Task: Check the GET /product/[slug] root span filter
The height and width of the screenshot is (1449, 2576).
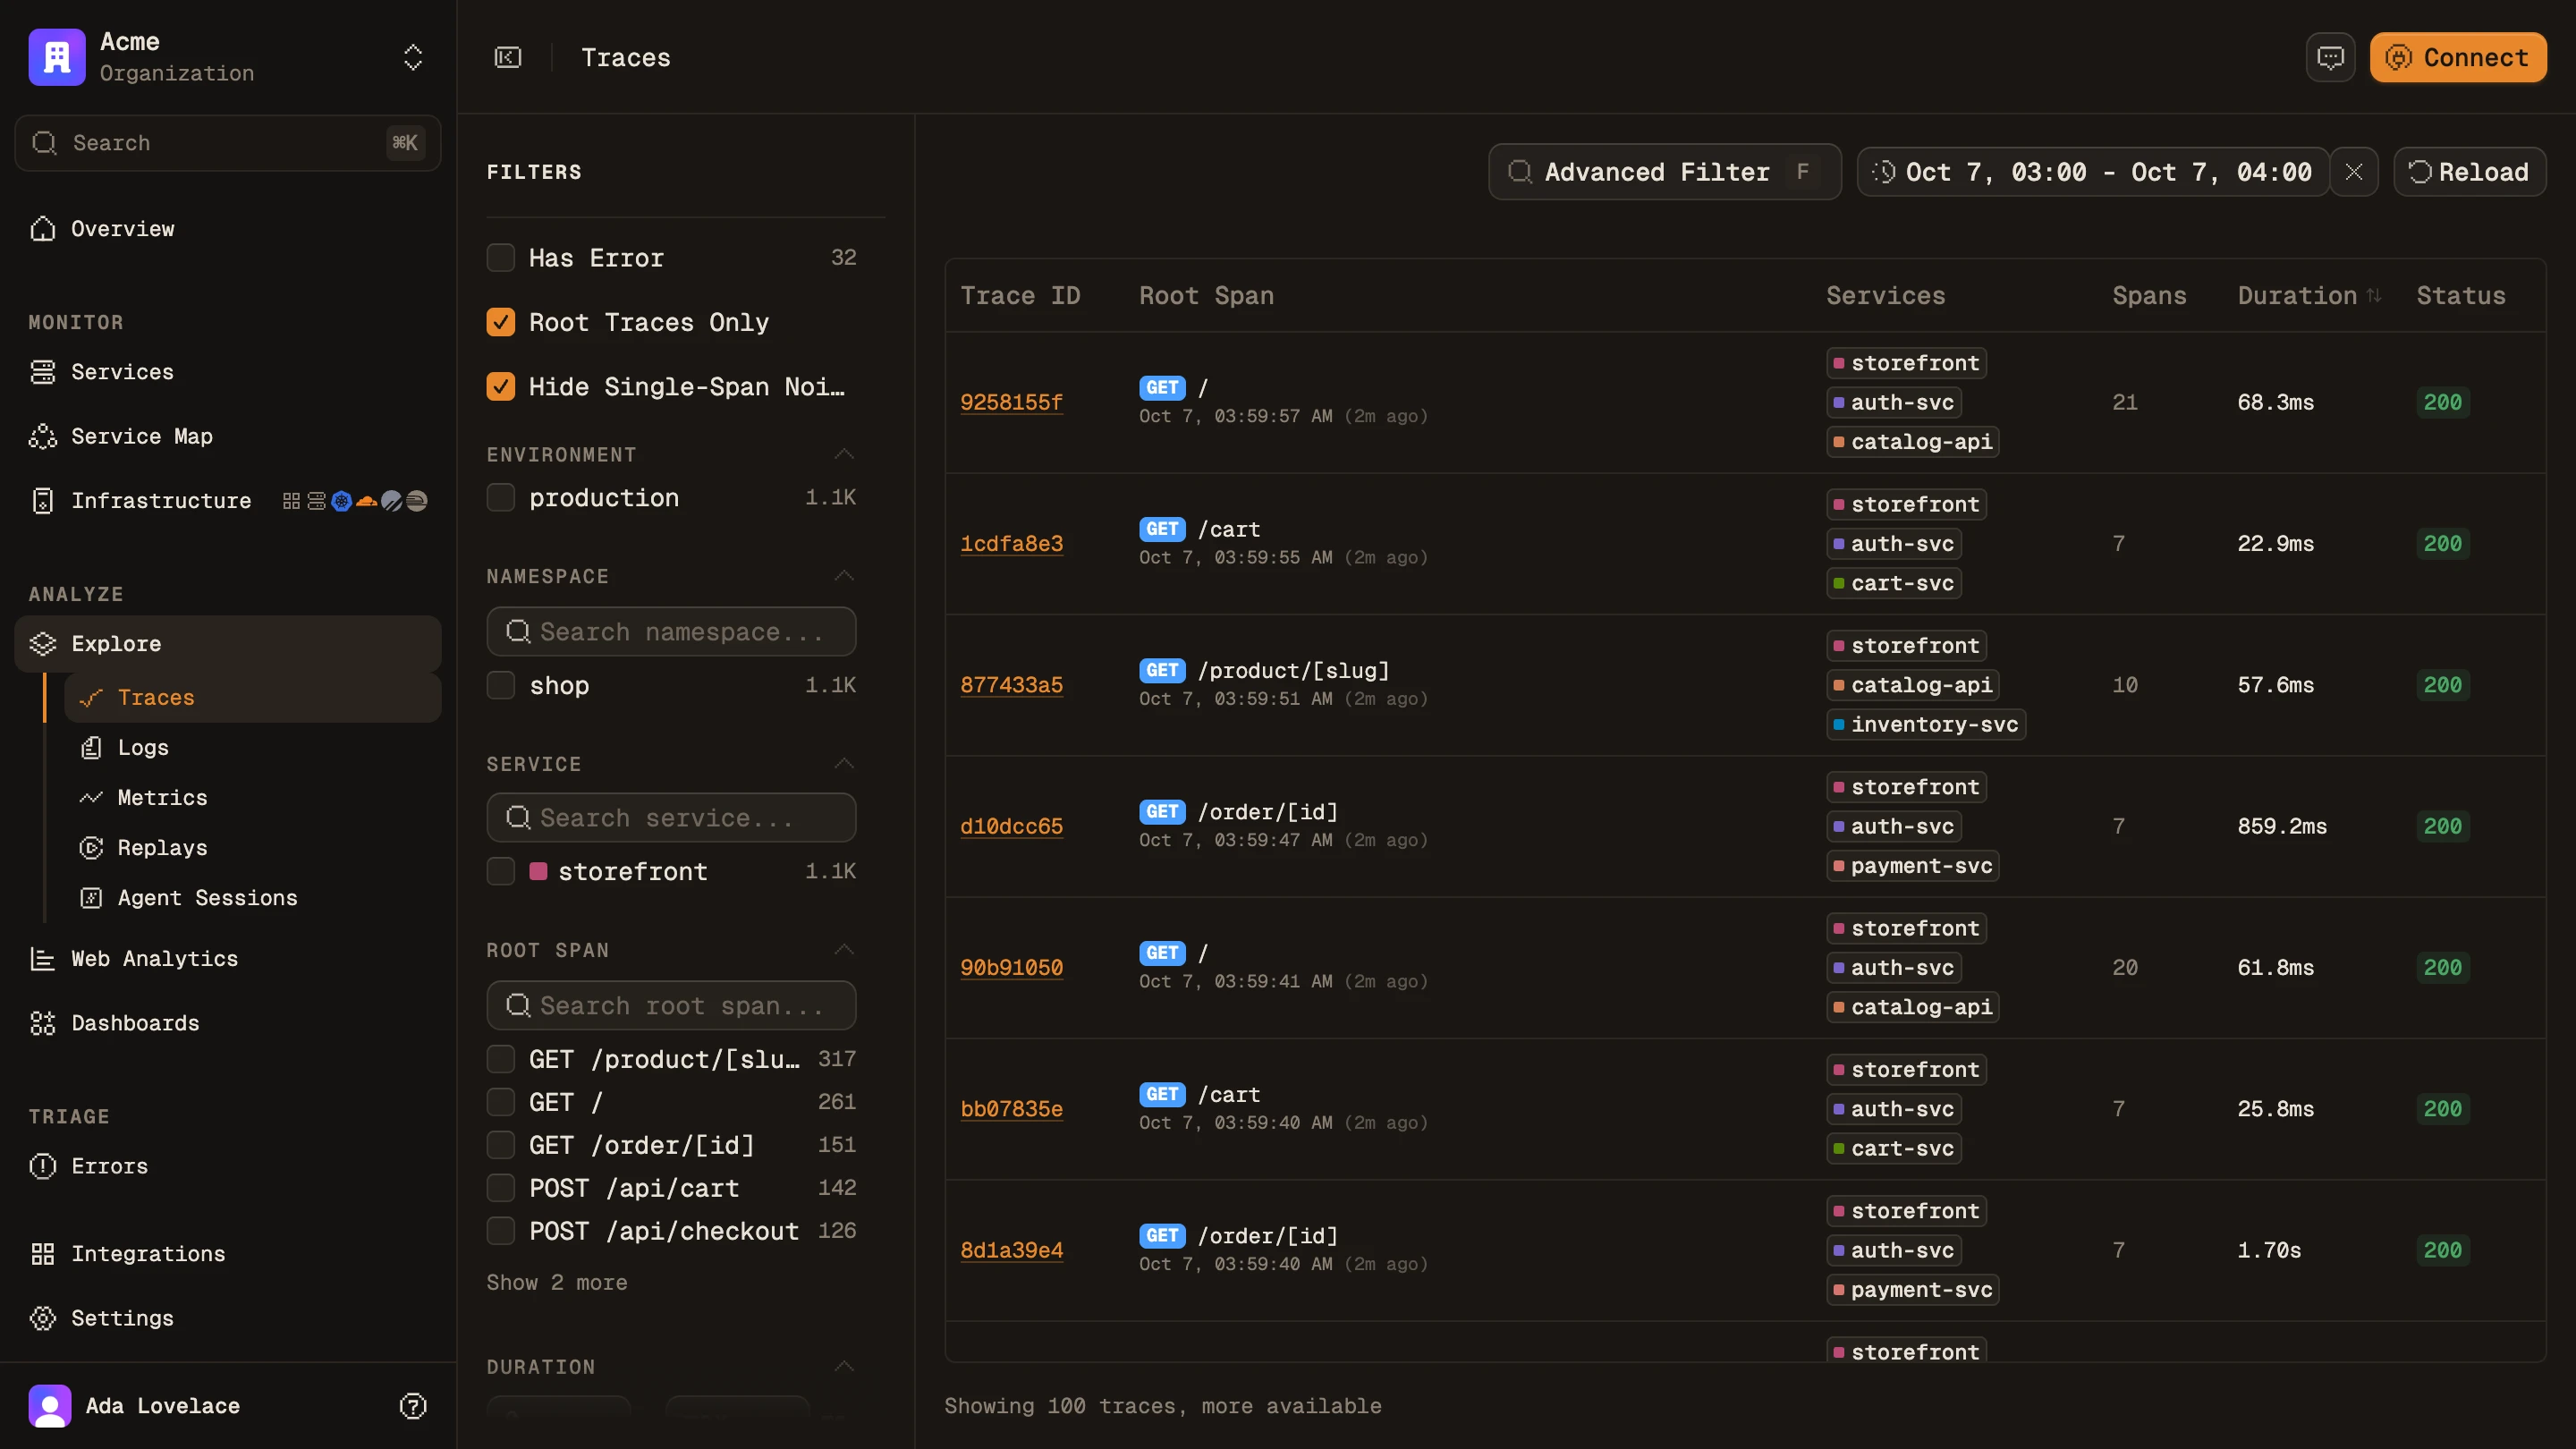Action: coord(501,1059)
